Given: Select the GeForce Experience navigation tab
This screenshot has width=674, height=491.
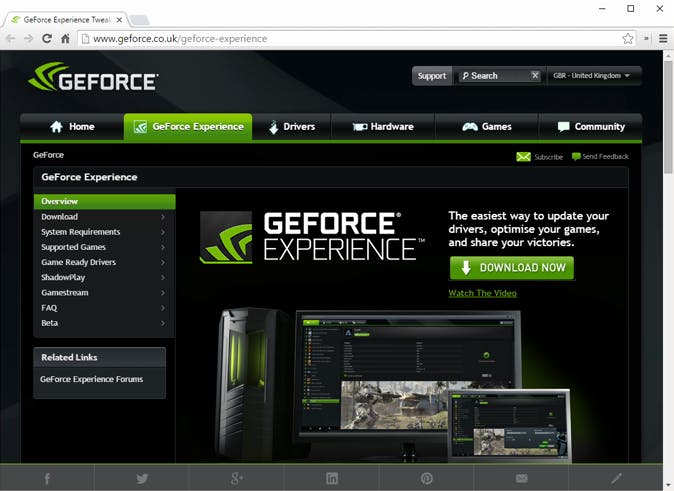Looking at the screenshot, I should 188,127.
